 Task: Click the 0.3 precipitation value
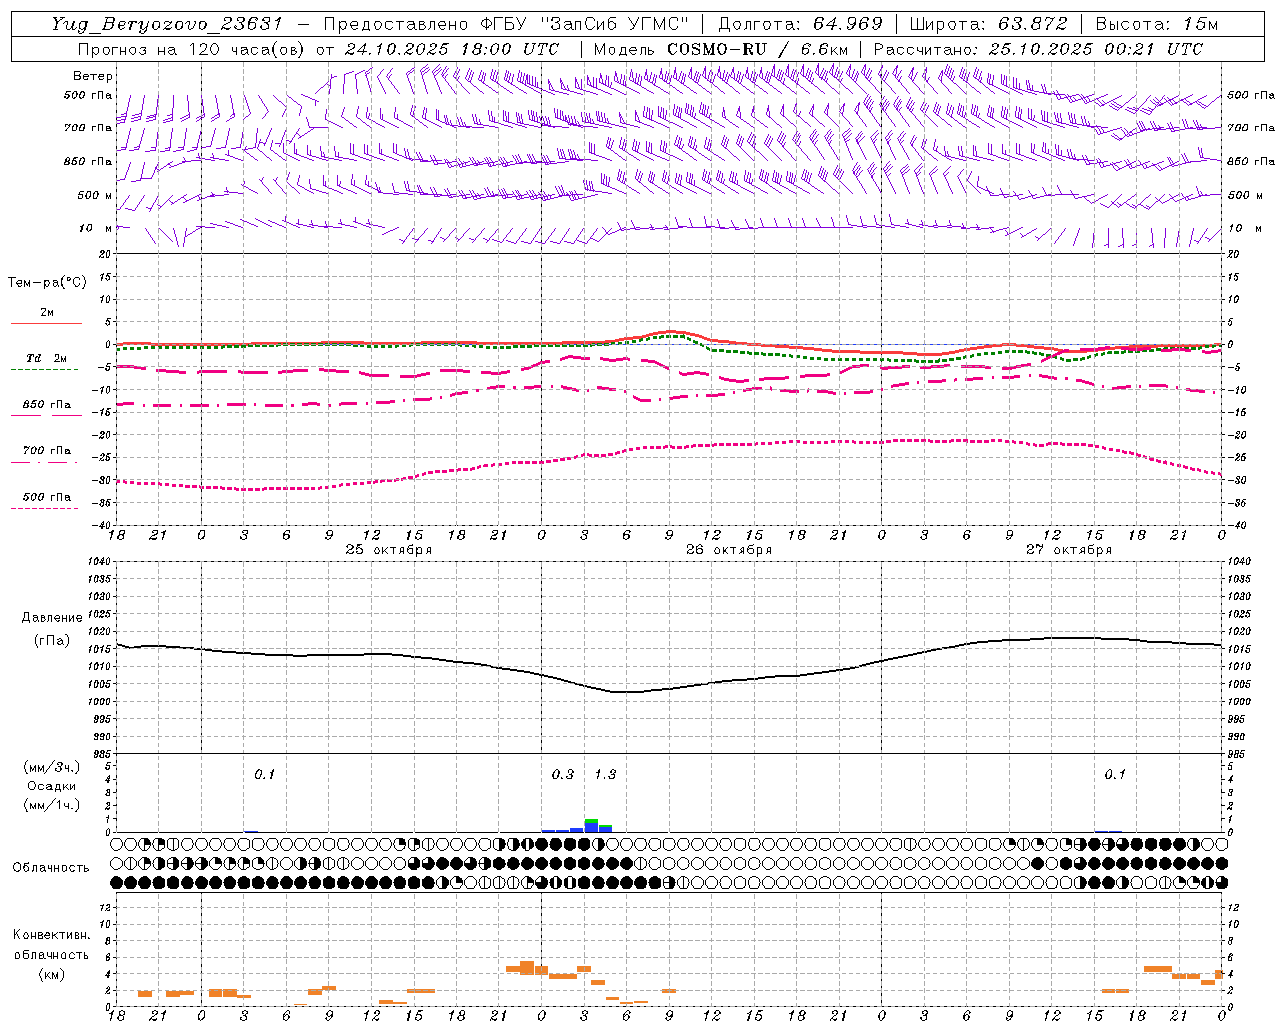click(563, 775)
